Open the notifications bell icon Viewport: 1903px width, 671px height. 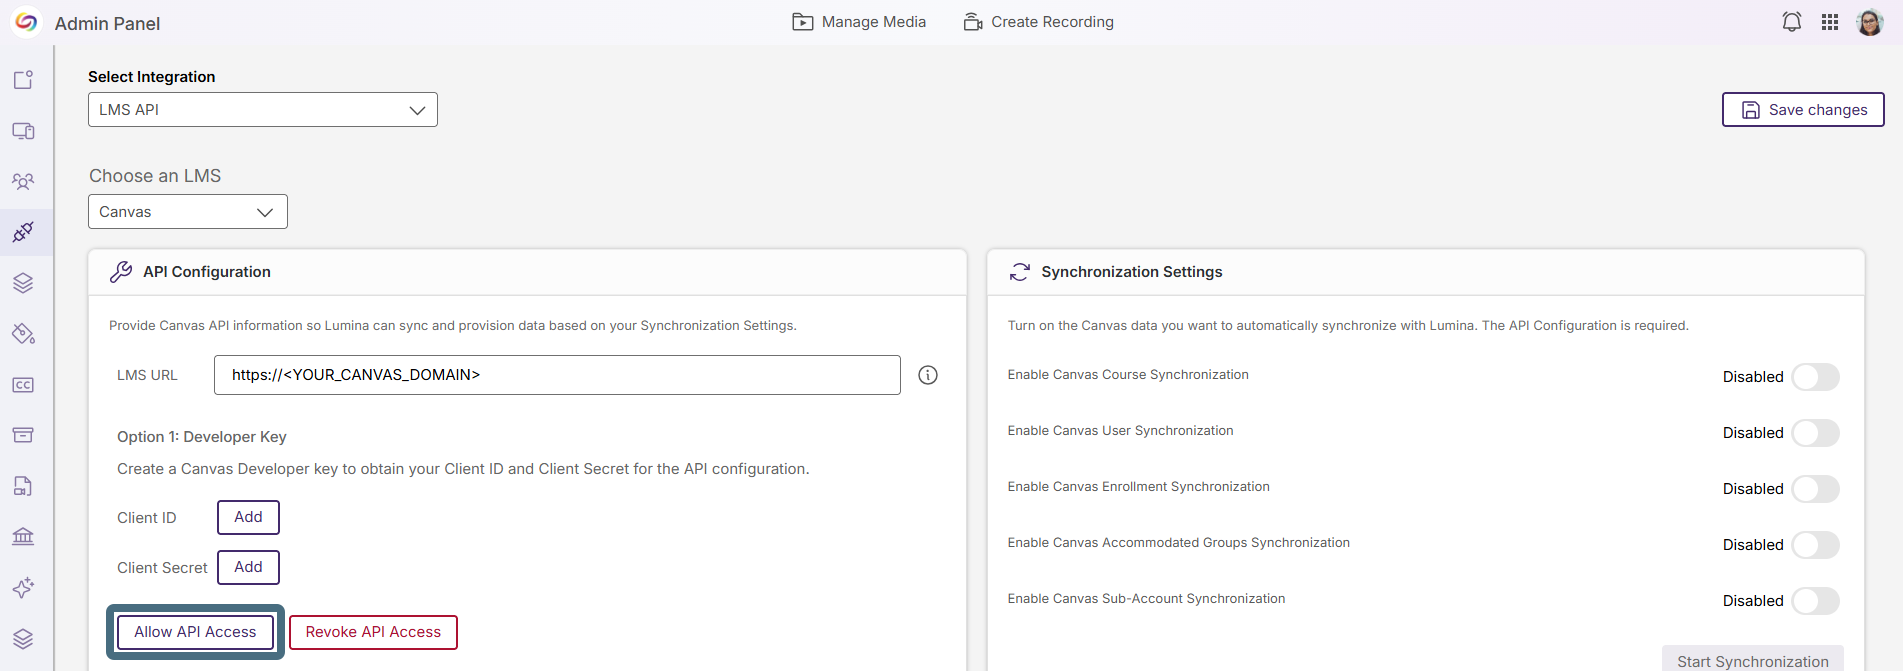tap(1791, 22)
